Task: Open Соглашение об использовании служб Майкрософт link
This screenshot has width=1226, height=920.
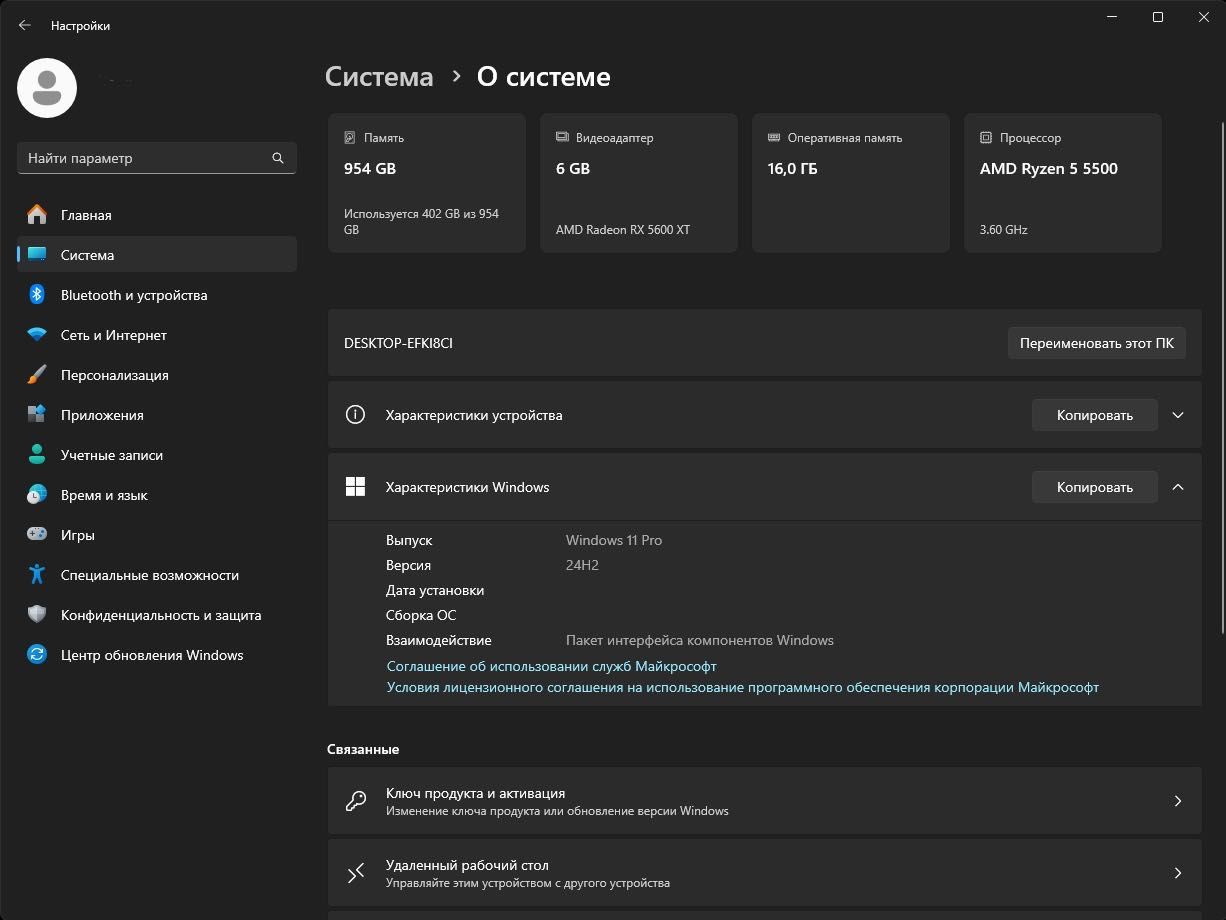Action: (552, 666)
